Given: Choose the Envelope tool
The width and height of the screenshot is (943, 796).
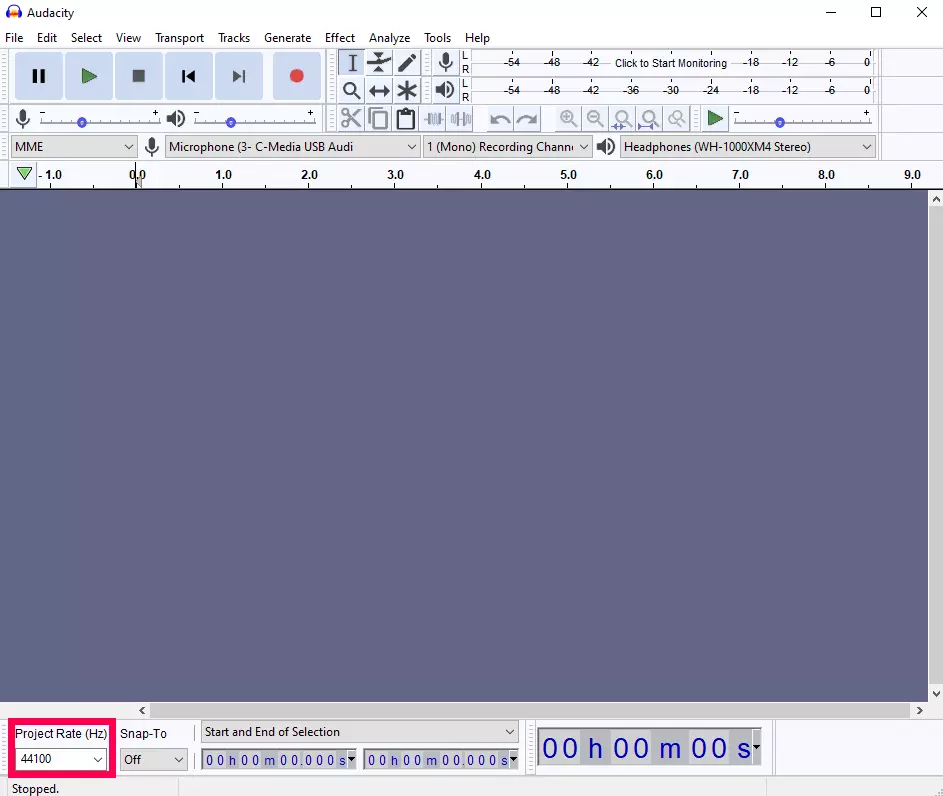Looking at the screenshot, I should 379,63.
